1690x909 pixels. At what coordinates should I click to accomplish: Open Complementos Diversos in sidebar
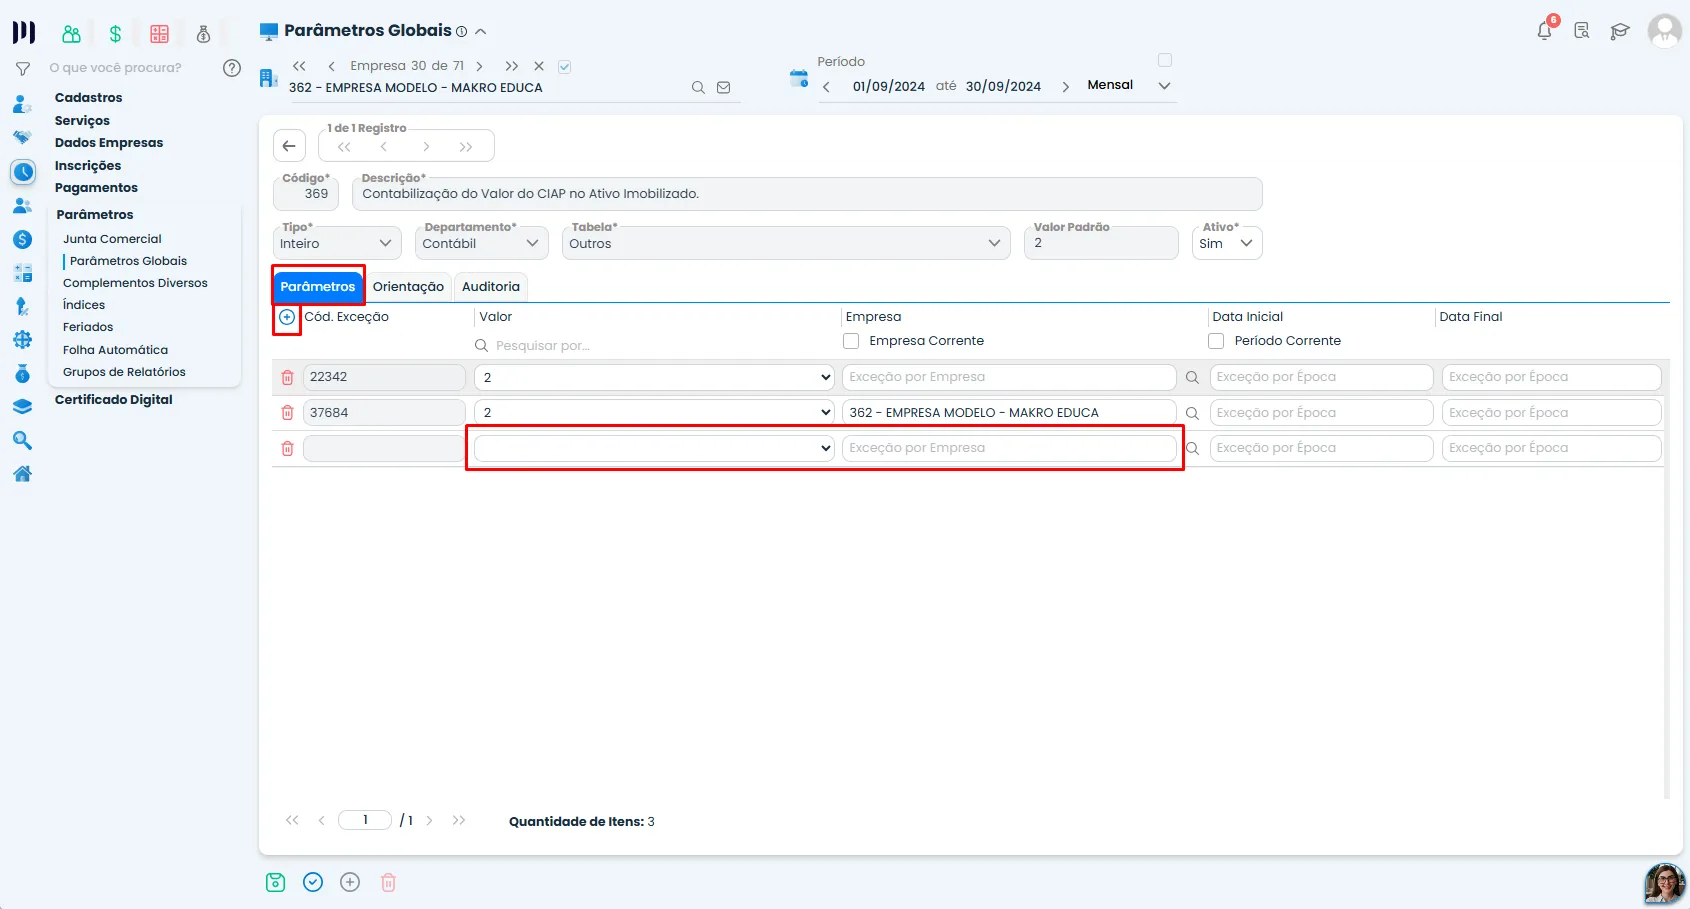[x=135, y=283]
